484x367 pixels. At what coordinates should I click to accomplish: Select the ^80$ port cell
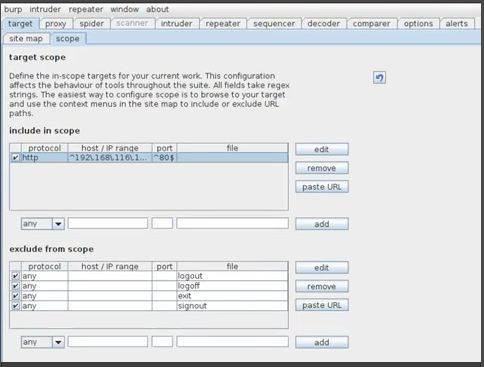164,157
